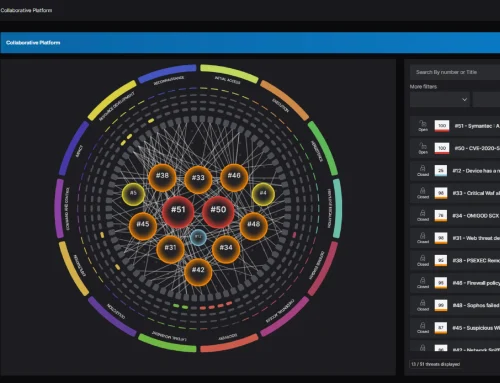Open the first More filters dropdown

[x=440, y=99]
